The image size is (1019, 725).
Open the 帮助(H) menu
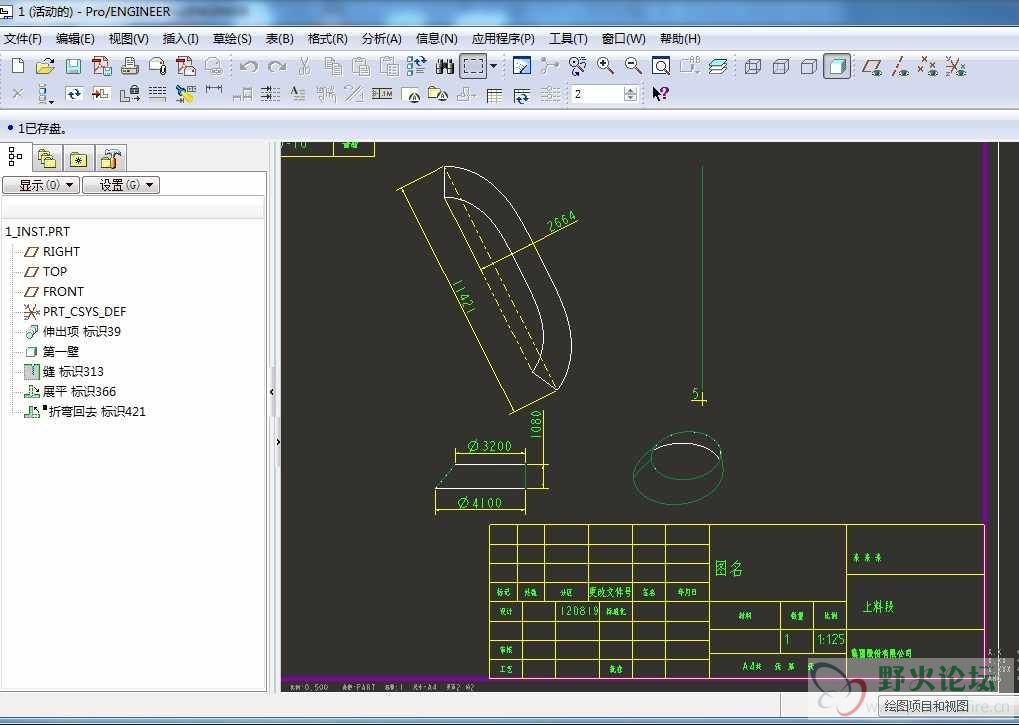click(680, 39)
